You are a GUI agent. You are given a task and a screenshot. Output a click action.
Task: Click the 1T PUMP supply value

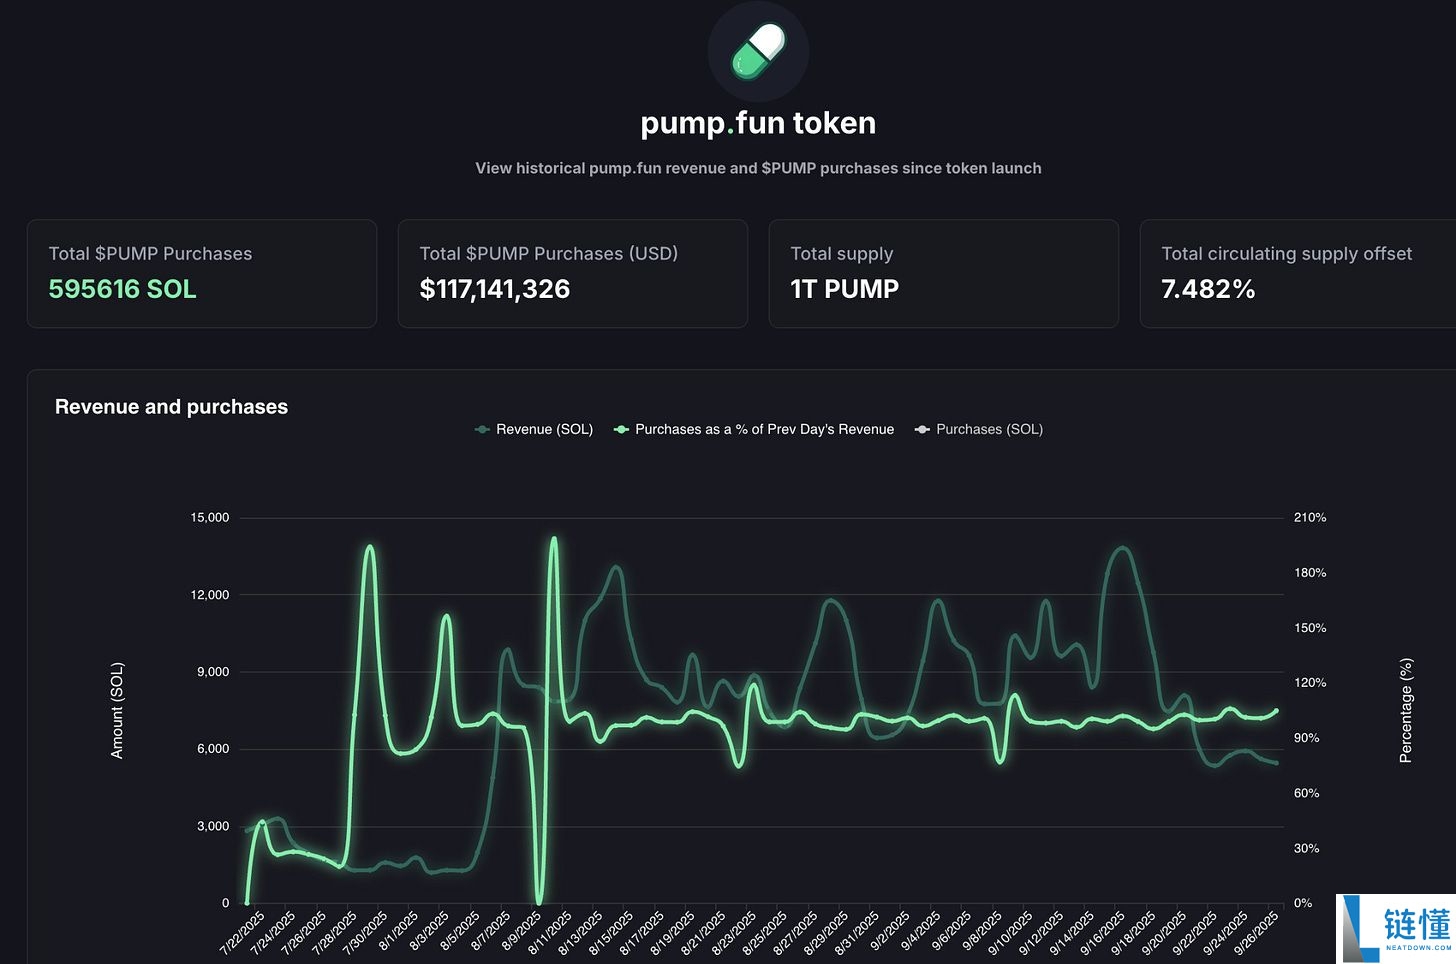click(x=845, y=289)
